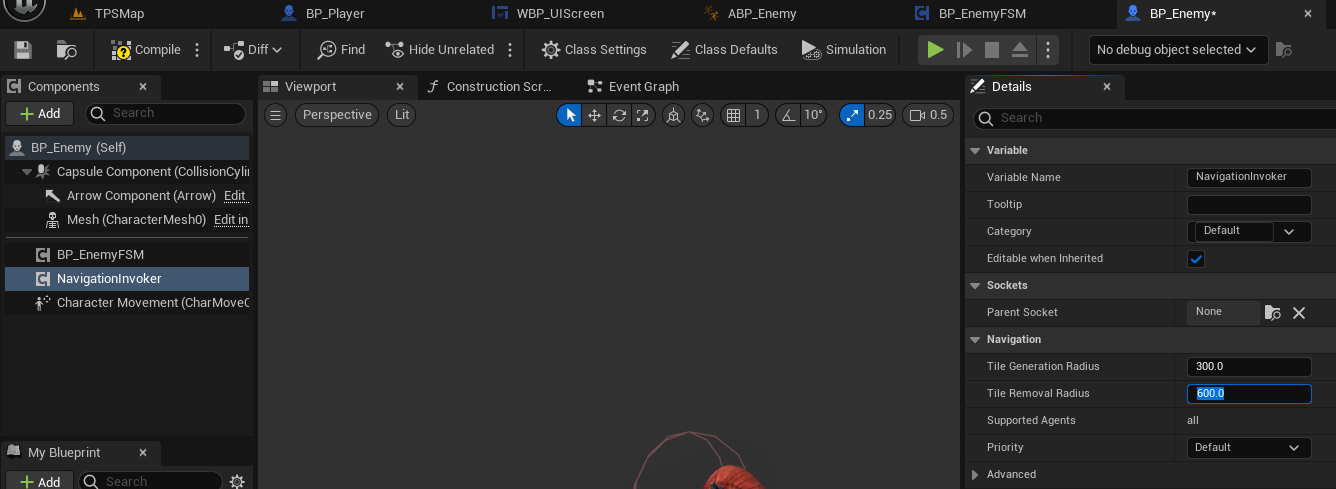Image resolution: width=1336 pixels, height=489 pixels.
Task: Open the Perspective view mode menu
Action: tap(337, 115)
